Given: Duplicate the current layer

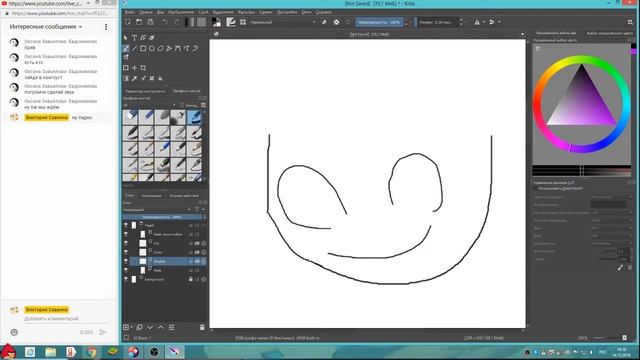Looking at the screenshot, I should [x=140, y=327].
